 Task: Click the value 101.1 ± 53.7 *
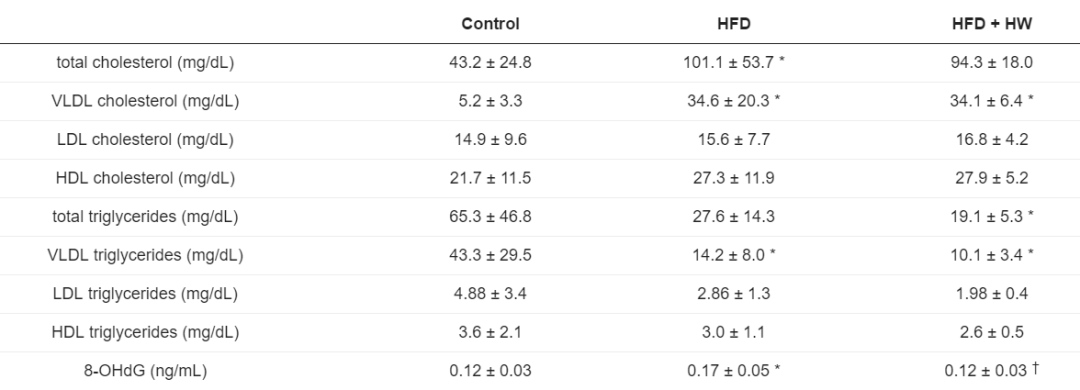734,63
